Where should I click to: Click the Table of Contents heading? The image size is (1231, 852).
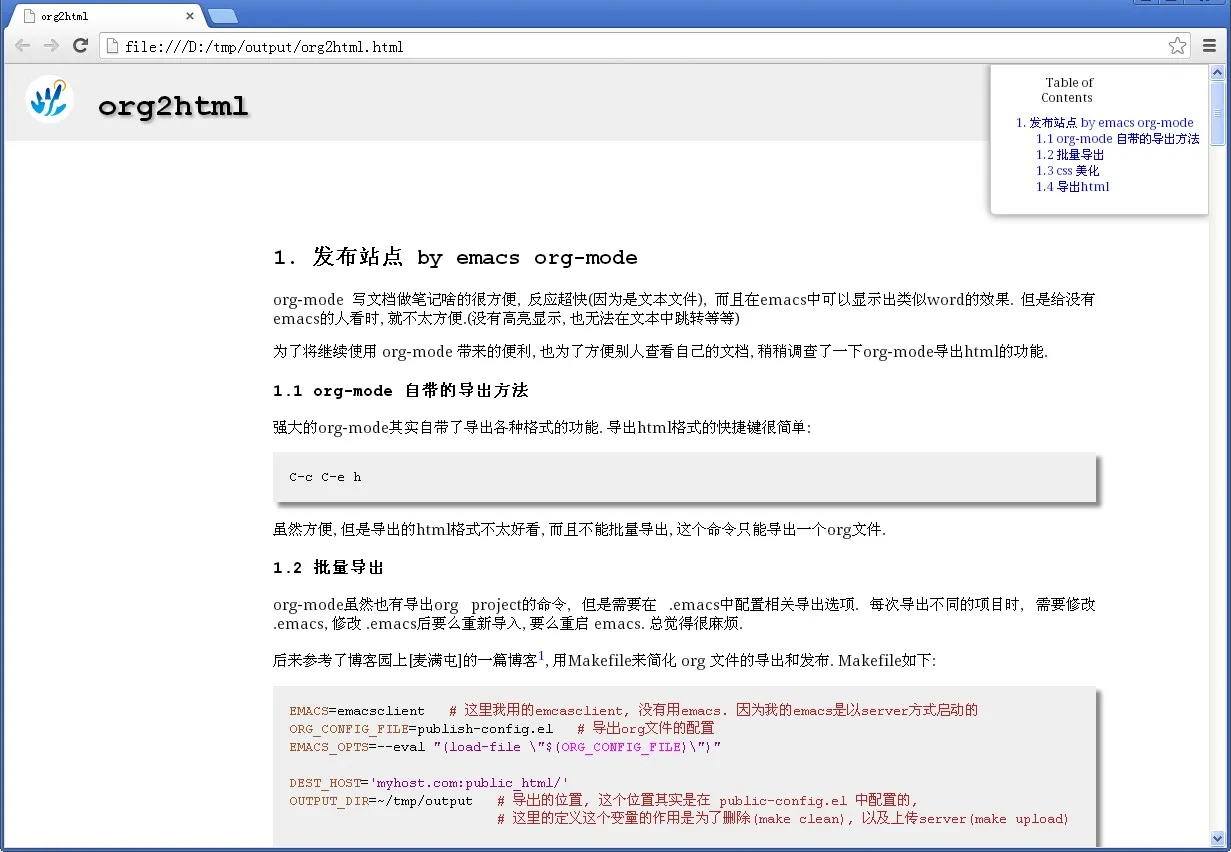pyautogui.click(x=1068, y=90)
